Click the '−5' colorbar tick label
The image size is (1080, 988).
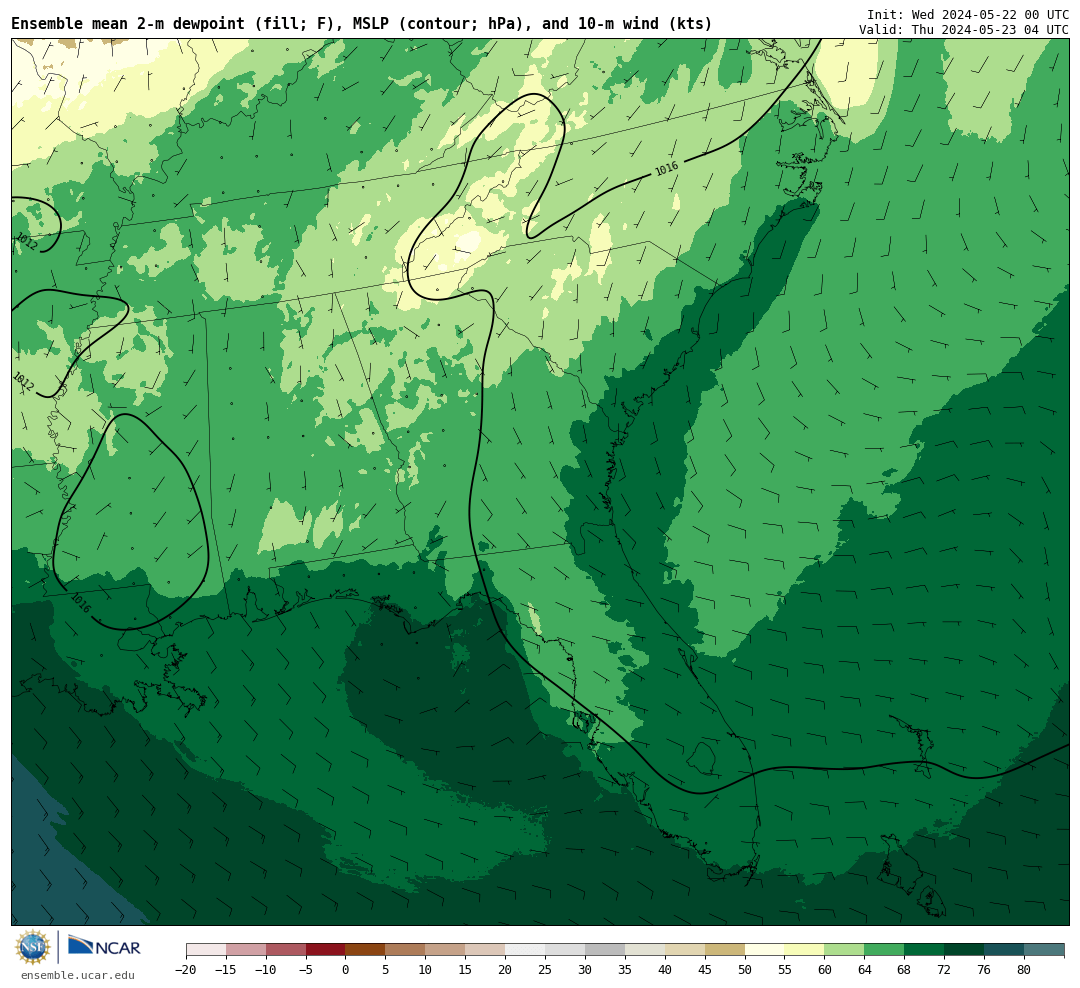(306, 970)
